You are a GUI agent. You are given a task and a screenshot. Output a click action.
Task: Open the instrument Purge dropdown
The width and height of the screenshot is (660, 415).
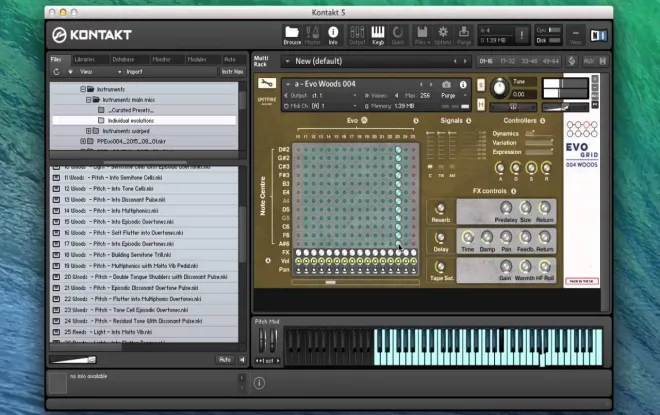(x=454, y=96)
